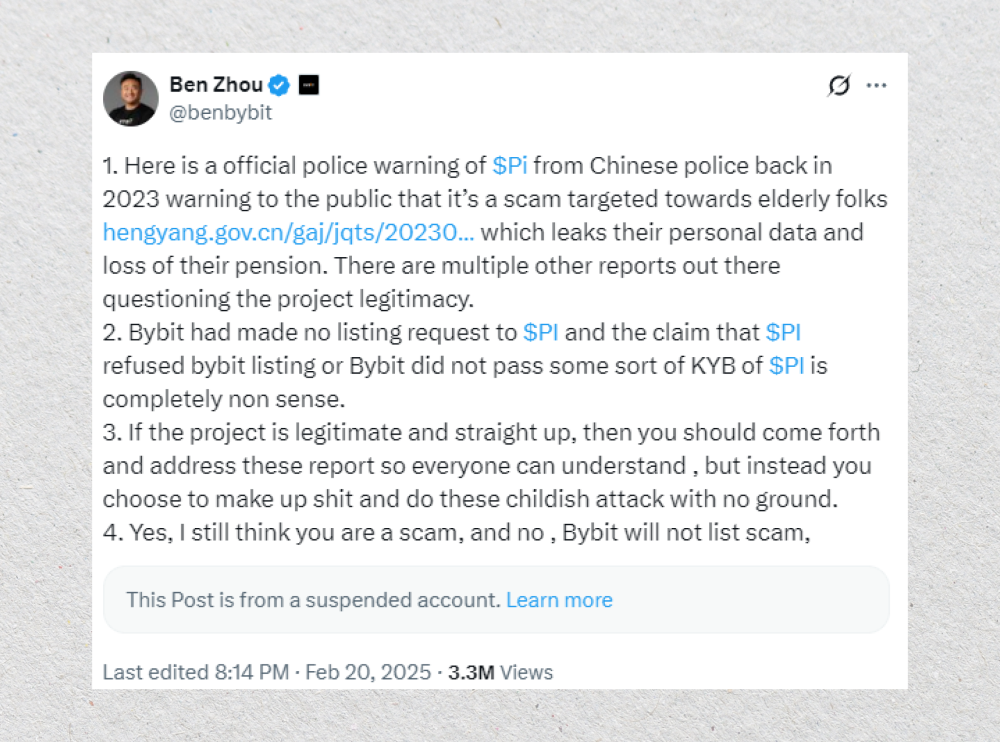The image size is (1000, 742).
Task: Open the Learn more link
Action: (x=559, y=600)
